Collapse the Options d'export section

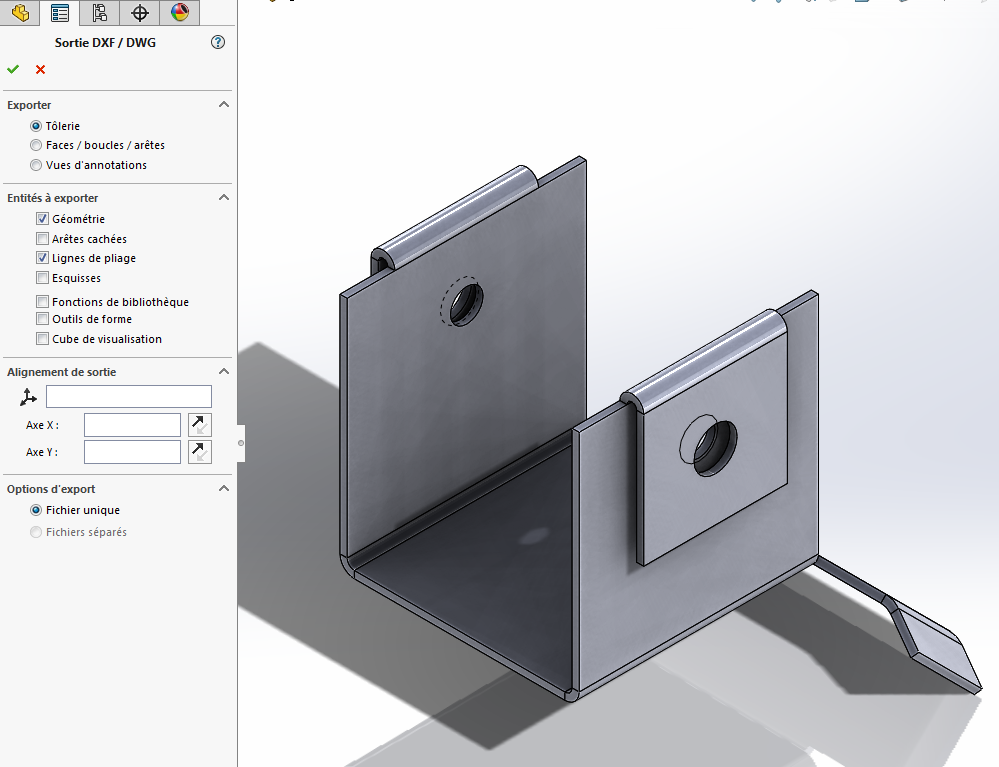tap(224, 489)
